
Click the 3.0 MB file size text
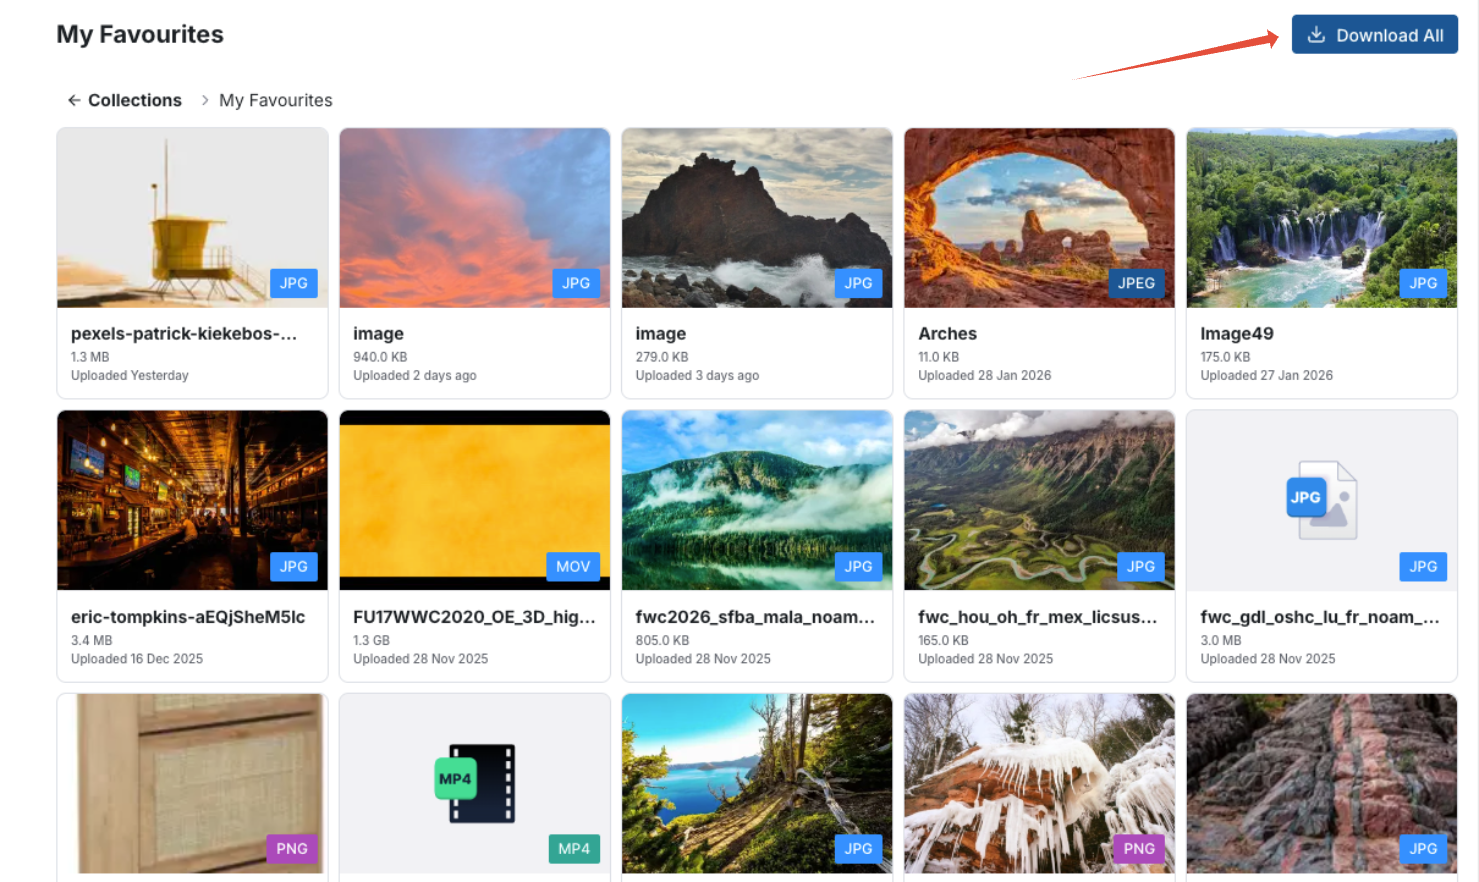[1221, 640]
